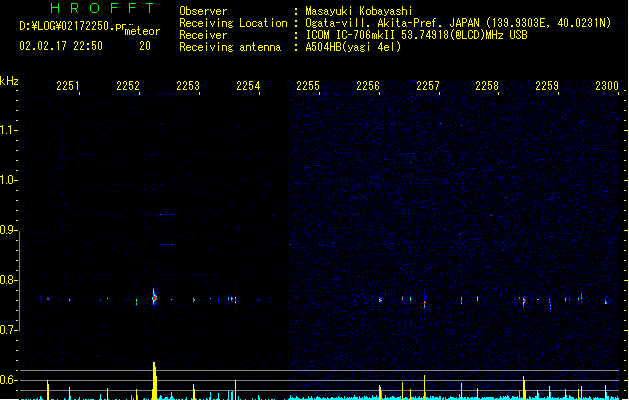
Task: Click the 2252 time axis label
Action: (x=128, y=86)
